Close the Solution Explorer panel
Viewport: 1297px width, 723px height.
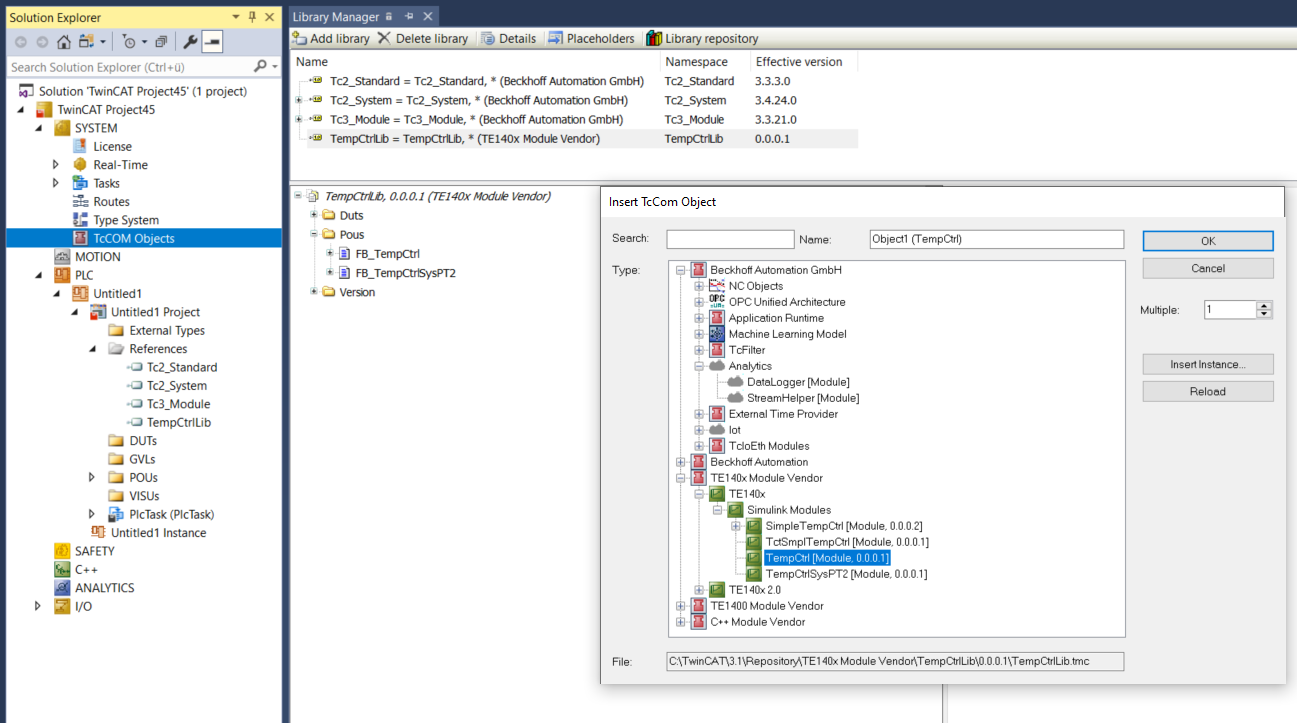[268, 17]
